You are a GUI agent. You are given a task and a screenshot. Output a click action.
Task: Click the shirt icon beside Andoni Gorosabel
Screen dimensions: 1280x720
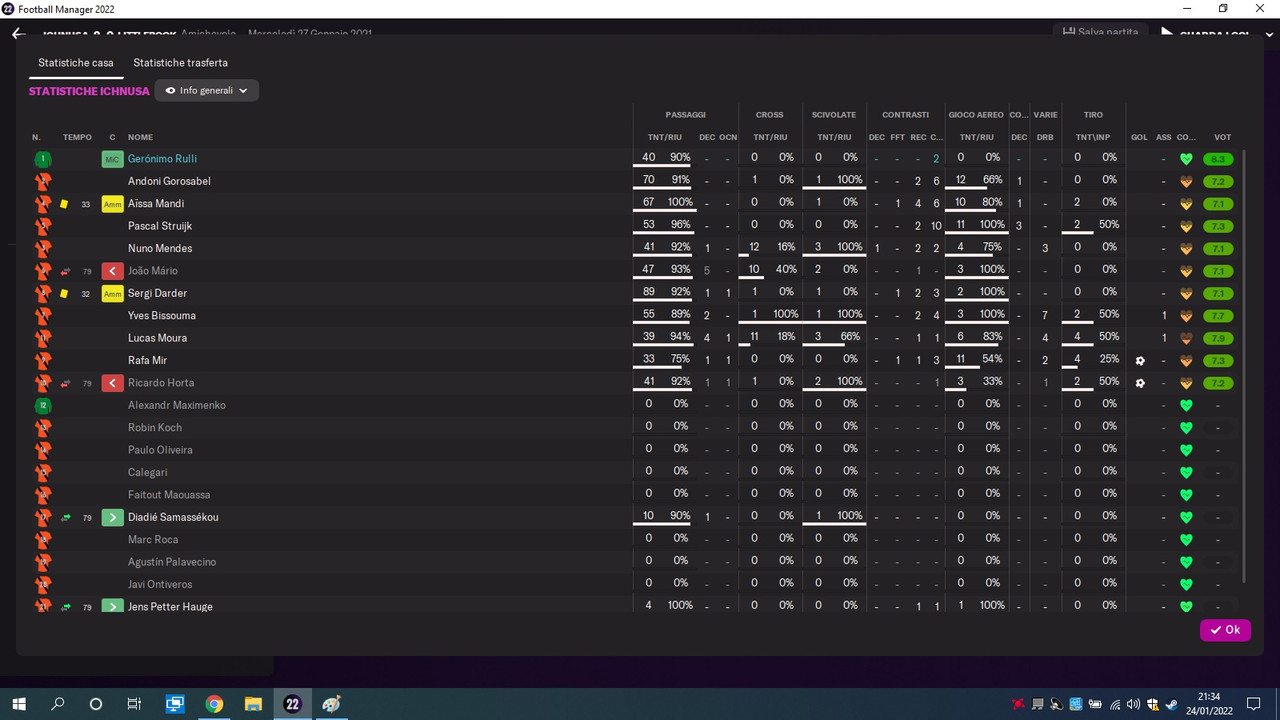42,181
